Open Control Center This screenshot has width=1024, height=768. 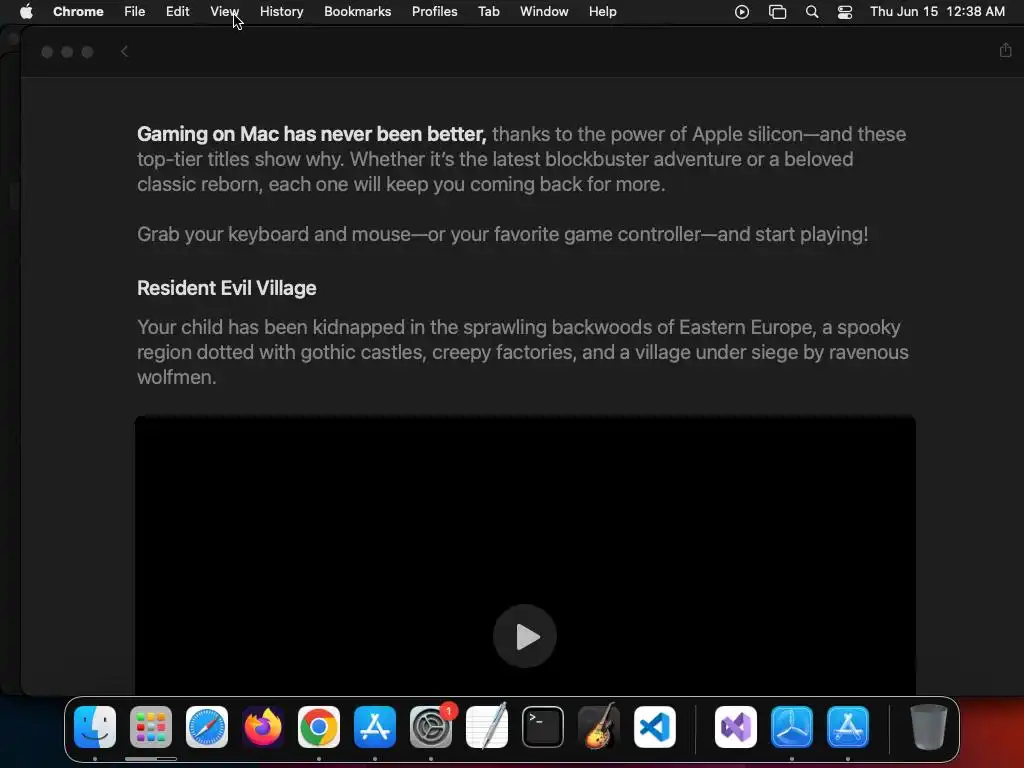coord(845,12)
